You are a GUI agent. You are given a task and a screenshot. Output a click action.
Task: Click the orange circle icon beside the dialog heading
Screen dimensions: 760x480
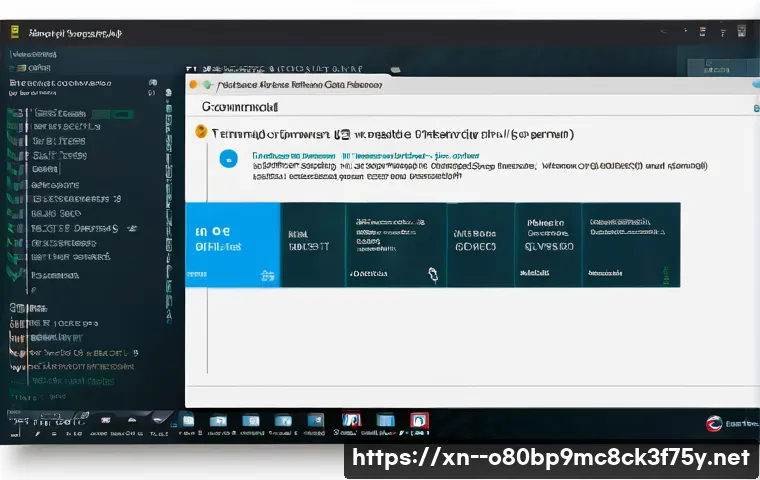tap(201, 131)
